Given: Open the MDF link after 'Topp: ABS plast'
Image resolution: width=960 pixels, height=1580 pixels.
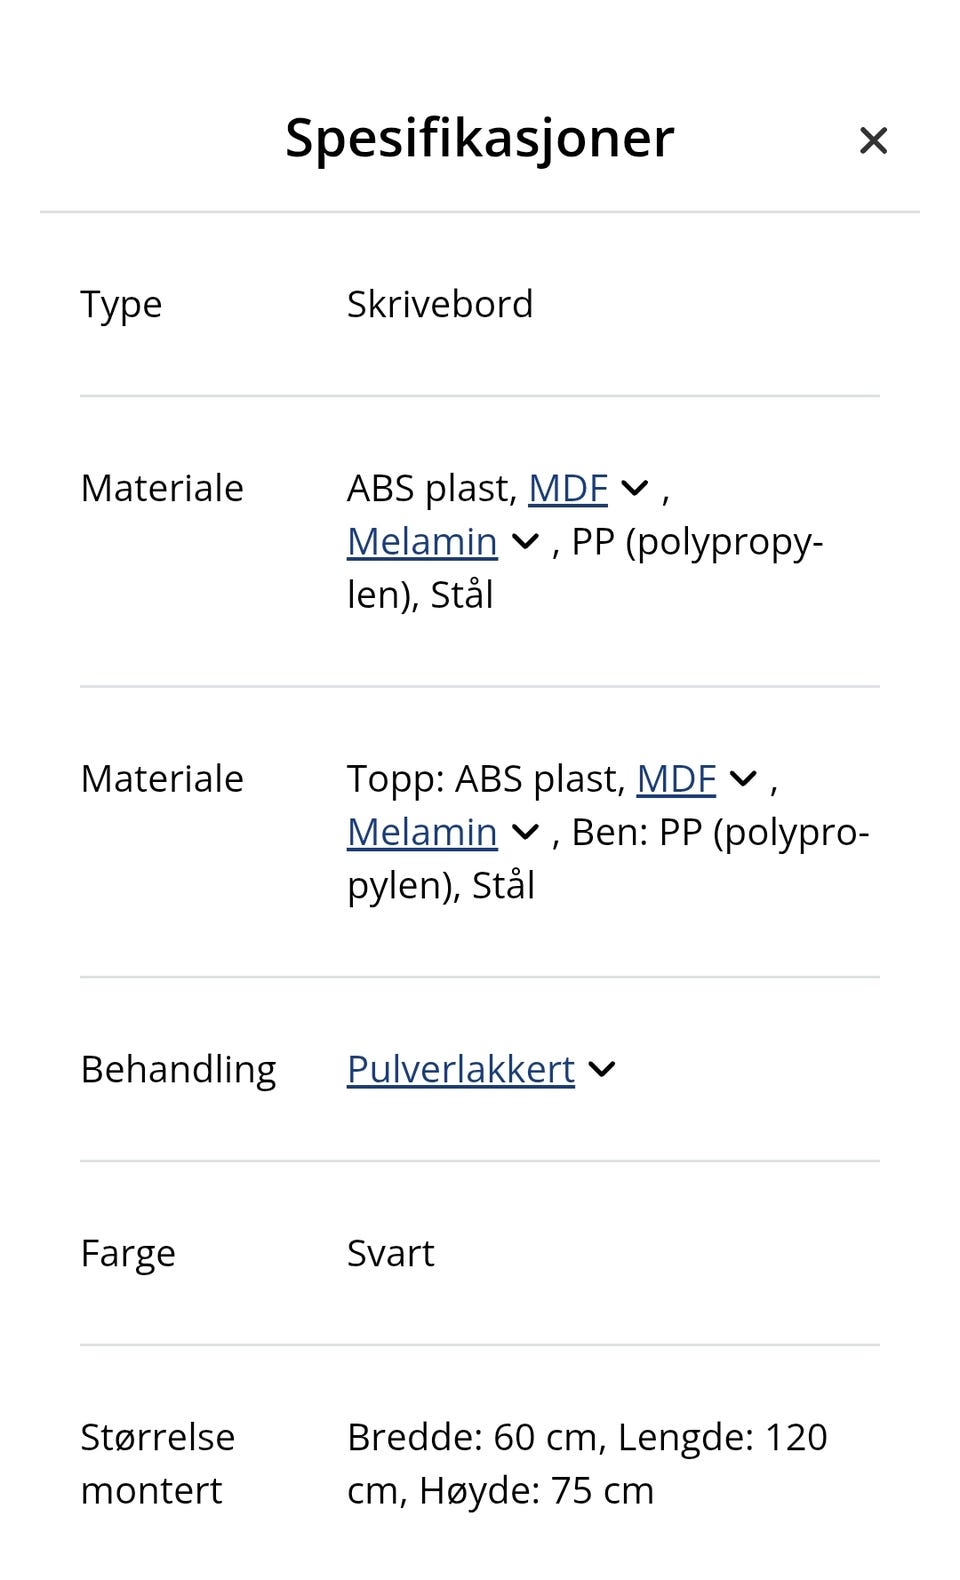Looking at the screenshot, I should [676, 779].
